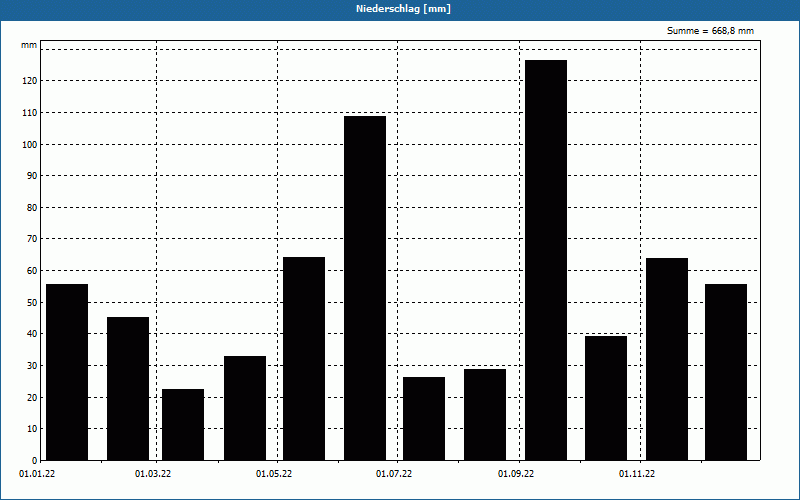Select the August bar near 29 mm
The image size is (800, 500).
point(485,415)
